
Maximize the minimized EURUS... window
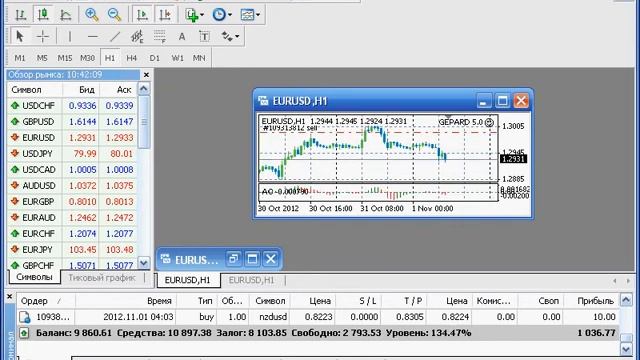252,259
